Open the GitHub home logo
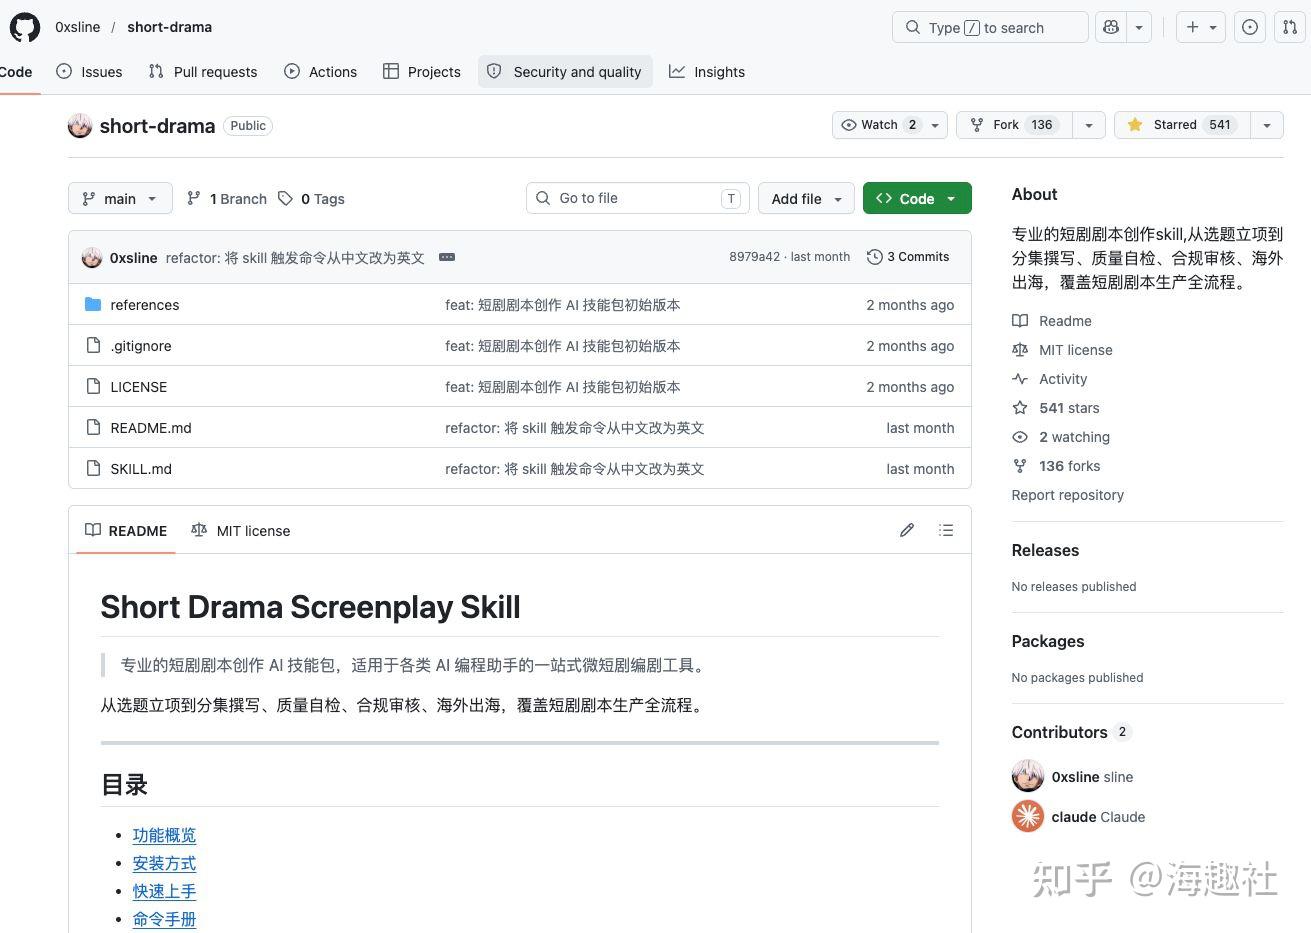The height and width of the screenshot is (933, 1311). click(25, 27)
